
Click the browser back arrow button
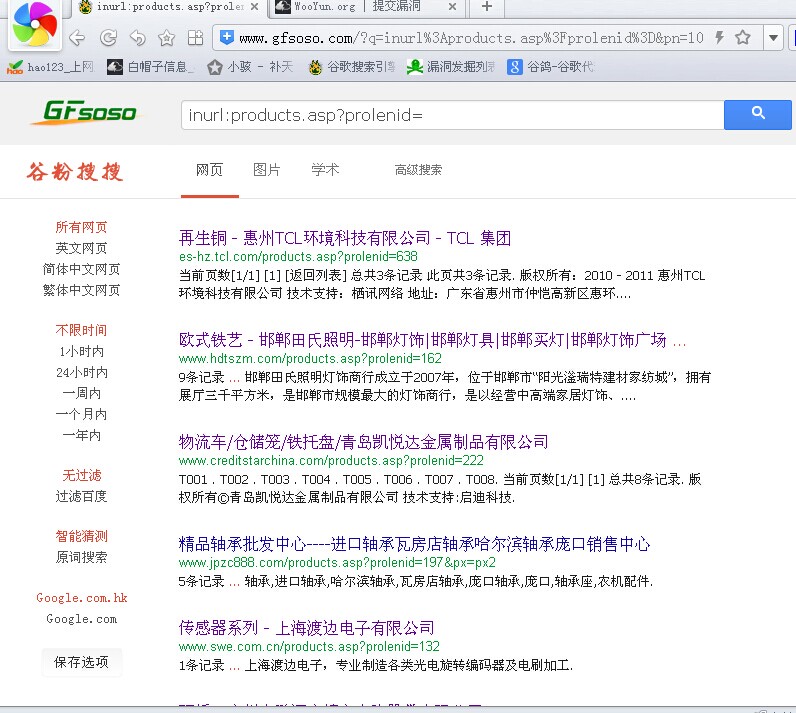[x=77, y=38]
